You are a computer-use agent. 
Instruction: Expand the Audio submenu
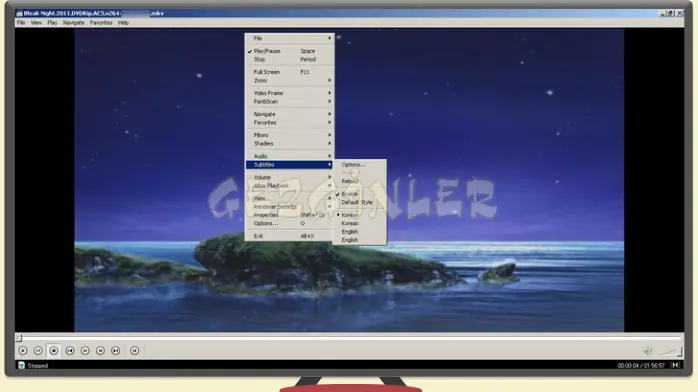tap(289, 156)
